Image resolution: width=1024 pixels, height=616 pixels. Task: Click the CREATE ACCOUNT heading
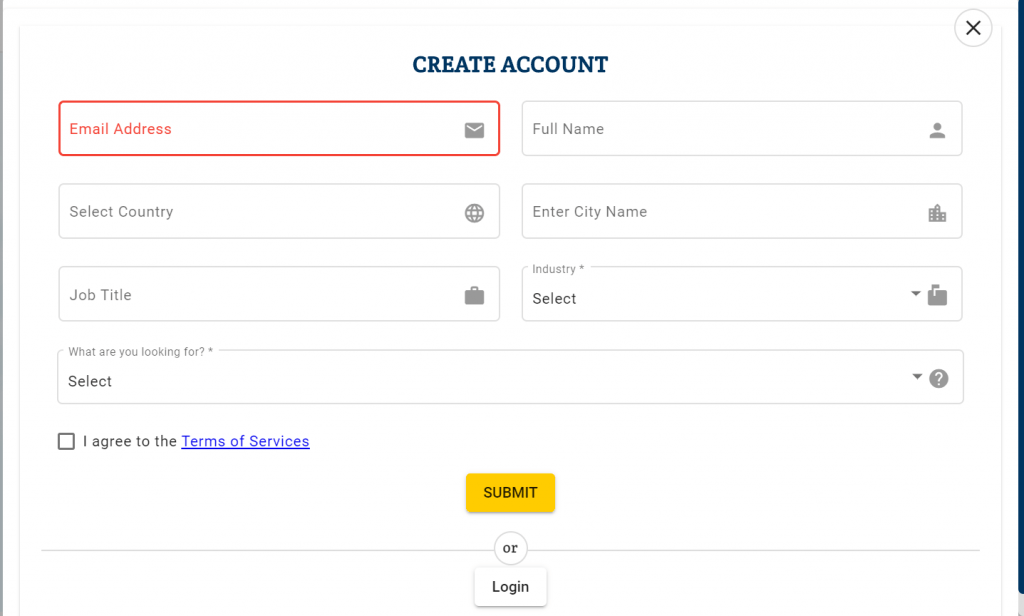pyautogui.click(x=510, y=65)
